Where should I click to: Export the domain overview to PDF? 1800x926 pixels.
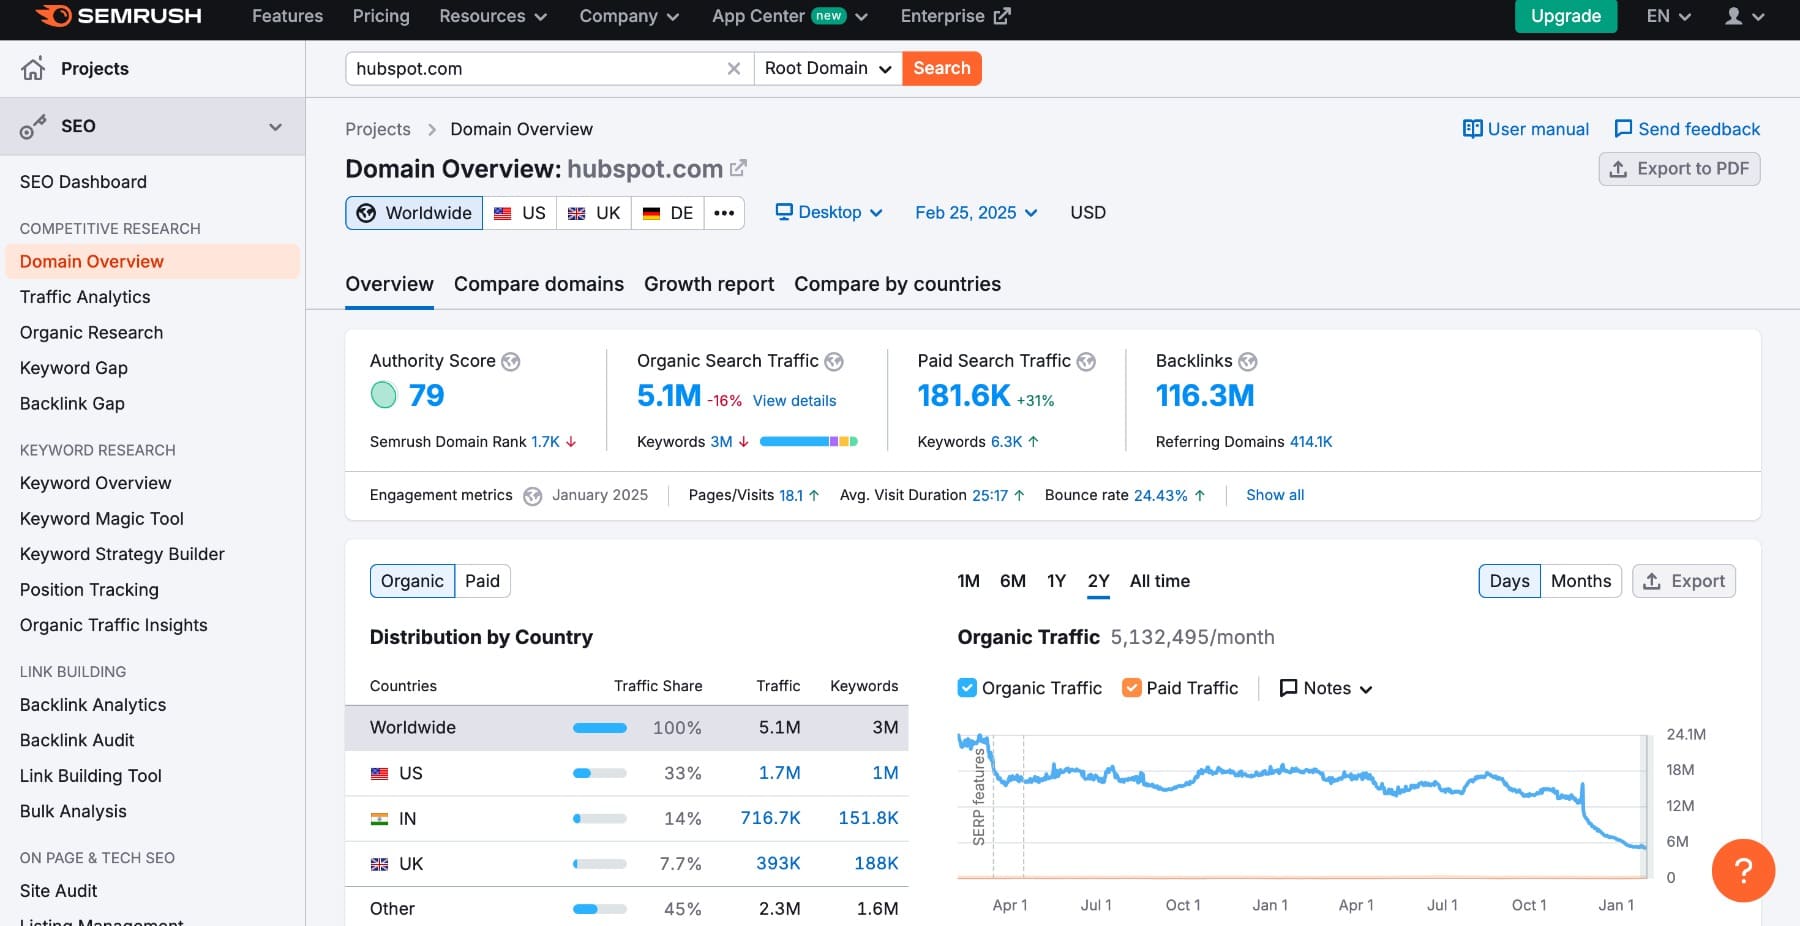[x=1678, y=168]
